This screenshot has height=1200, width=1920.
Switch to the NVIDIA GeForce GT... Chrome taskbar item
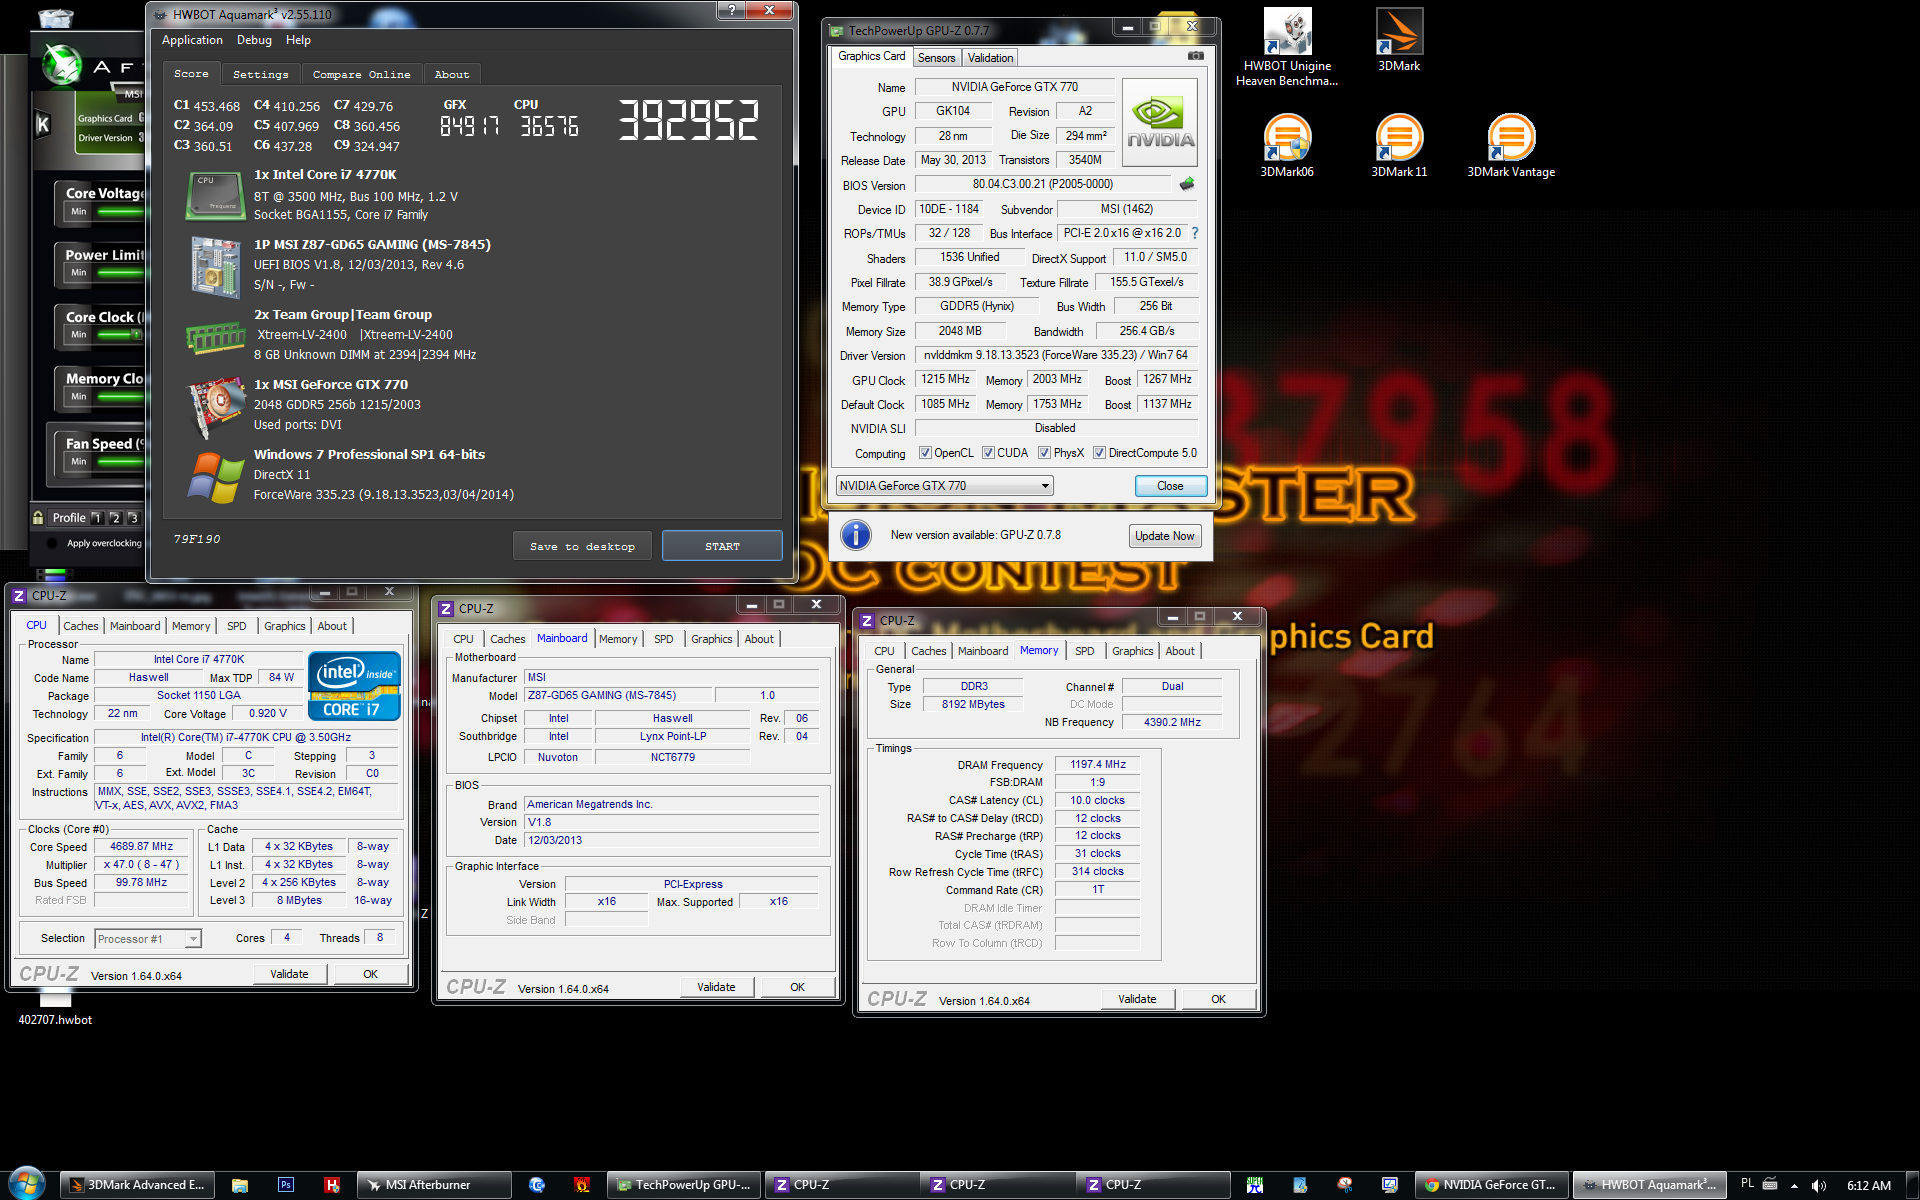[1492, 1185]
